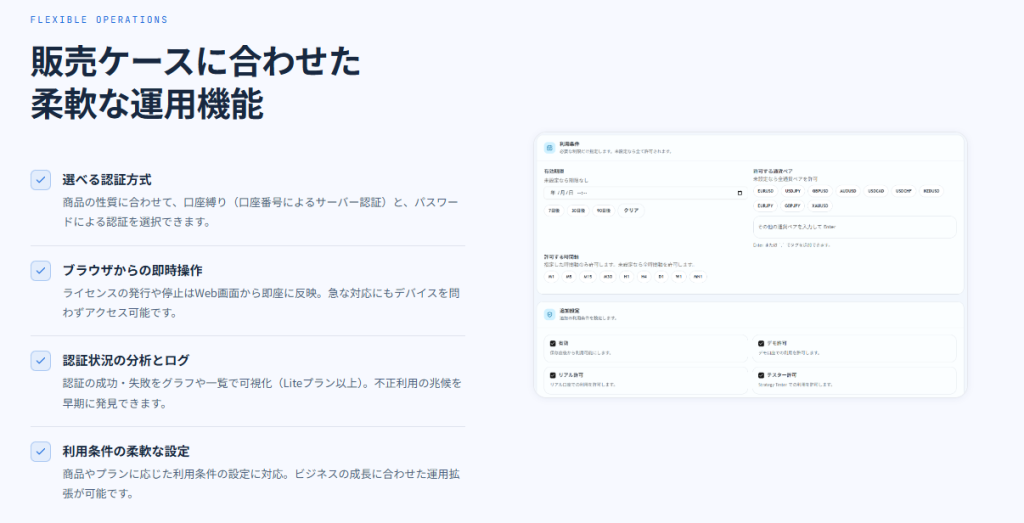Click the check icon beside 利用条件の柔軟な設定
The width and height of the screenshot is (1024, 523).
pos(40,451)
